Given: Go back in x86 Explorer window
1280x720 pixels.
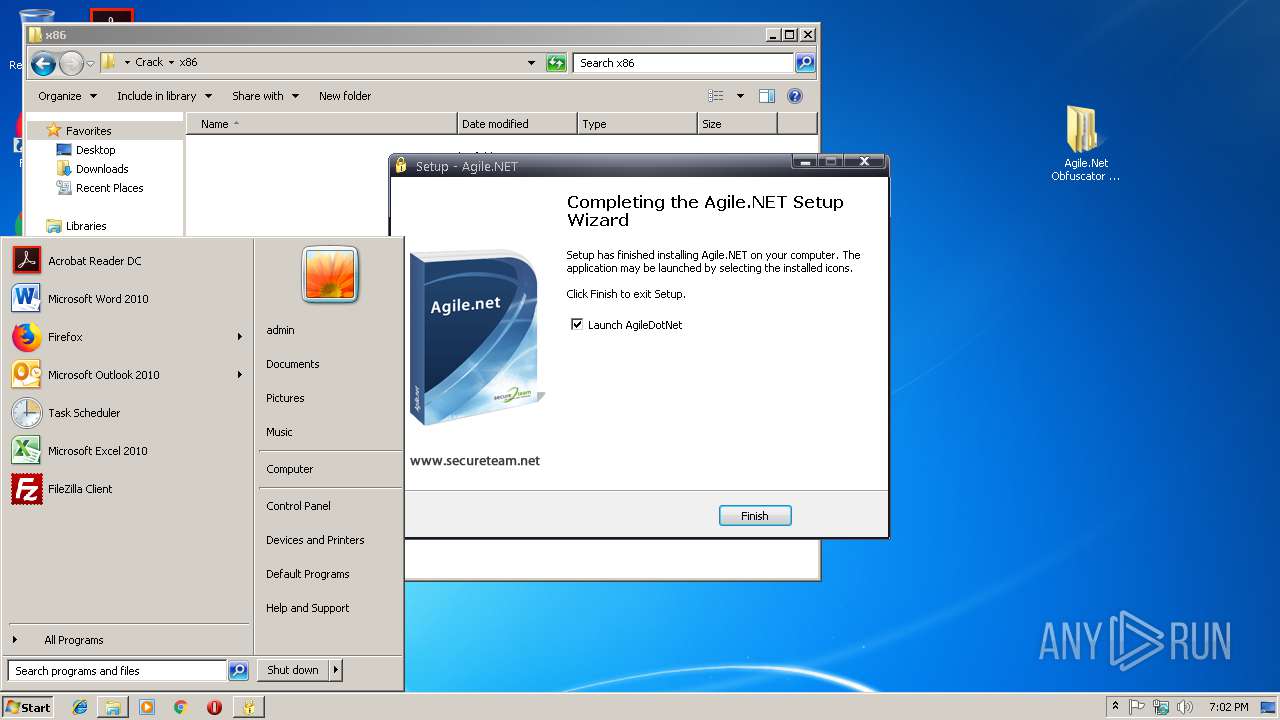Looking at the screenshot, I should point(43,64).
